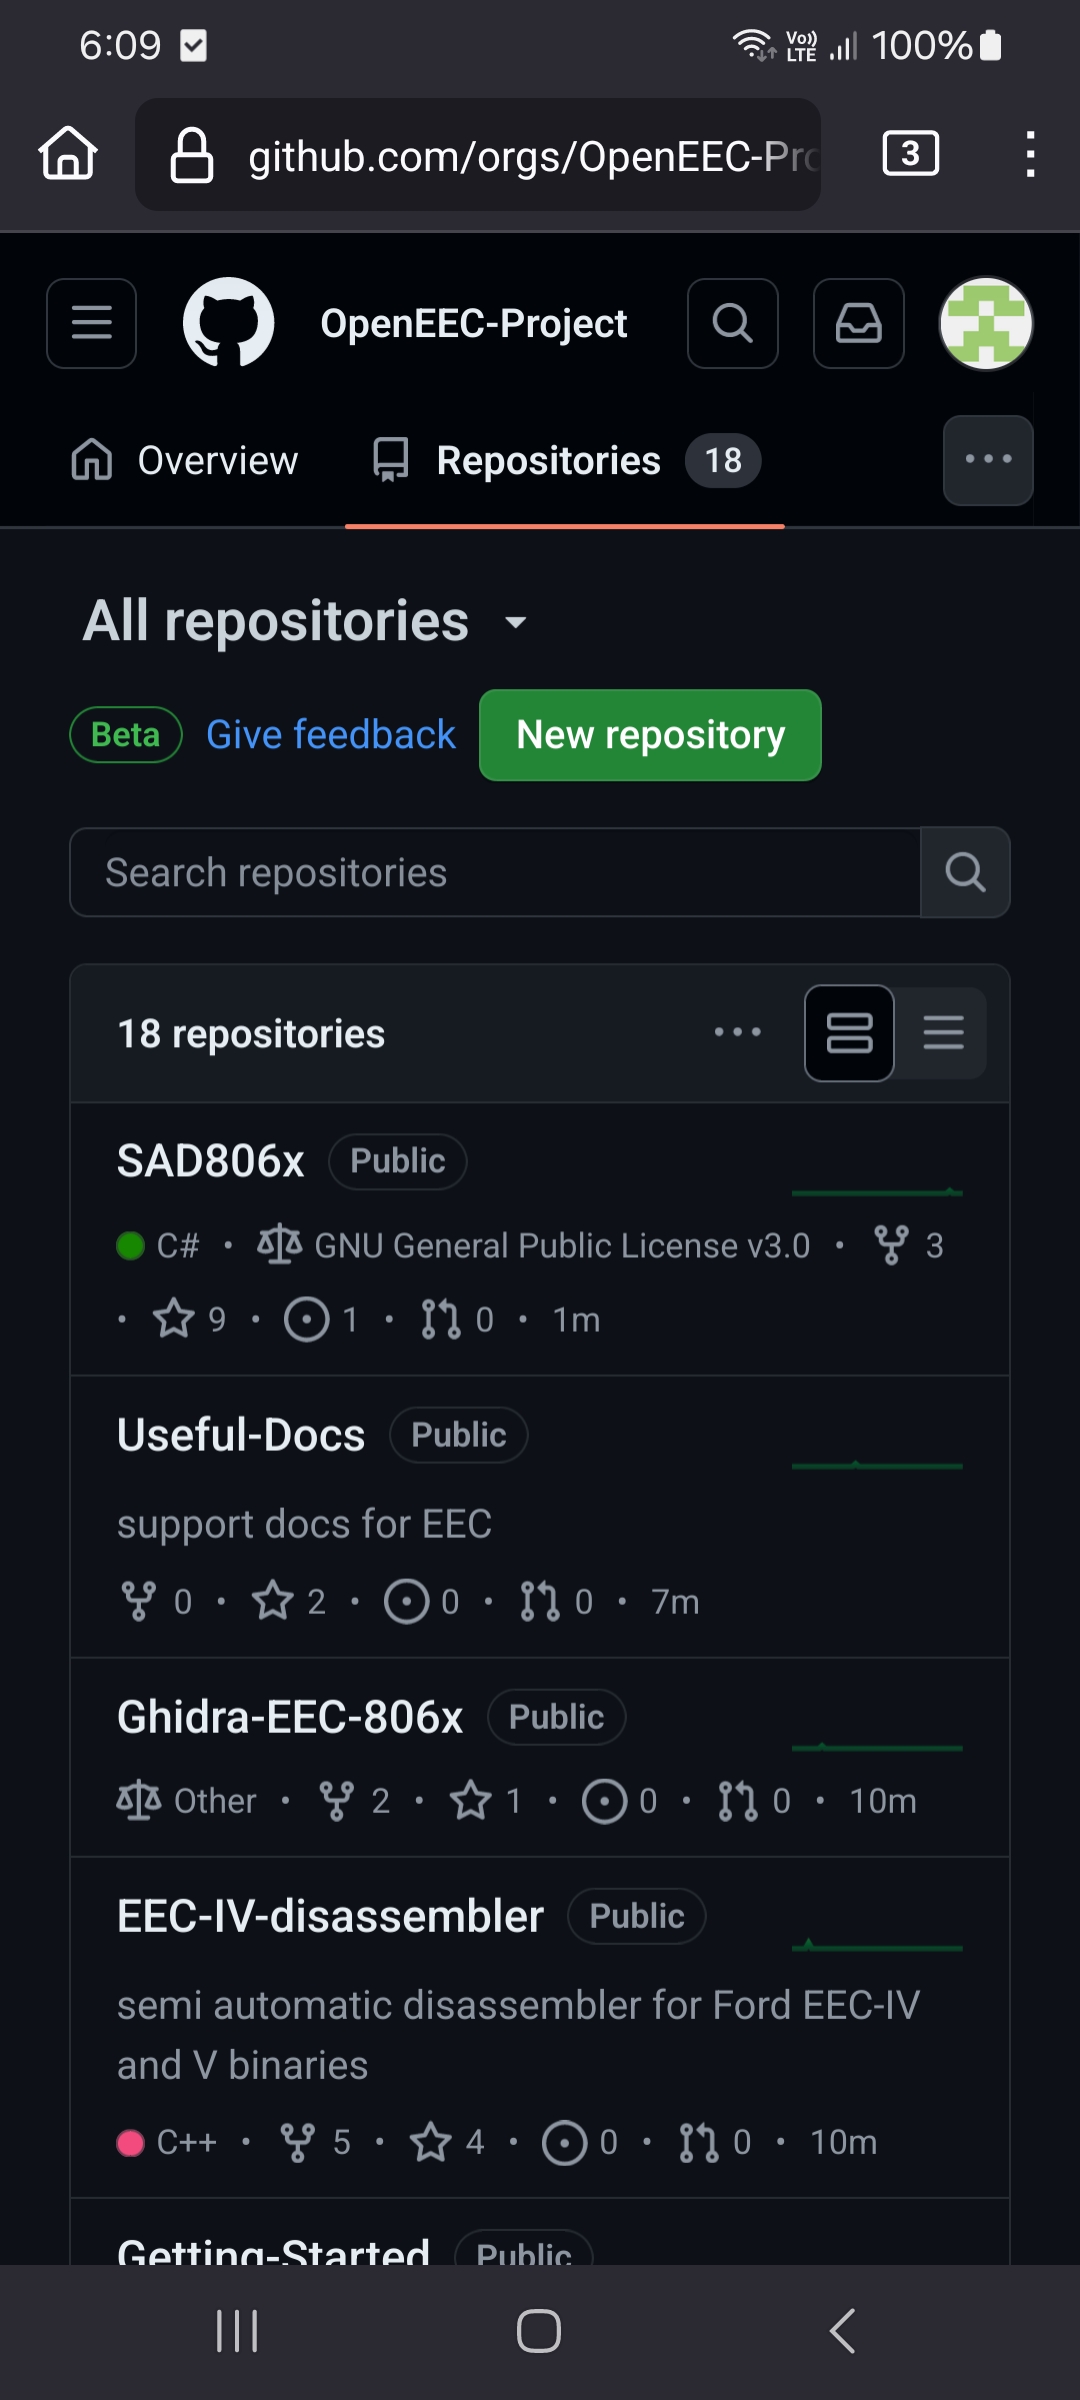Open the user avatar menu
This screenshot has width=1080, height=2400.
[x=985, y=323]
